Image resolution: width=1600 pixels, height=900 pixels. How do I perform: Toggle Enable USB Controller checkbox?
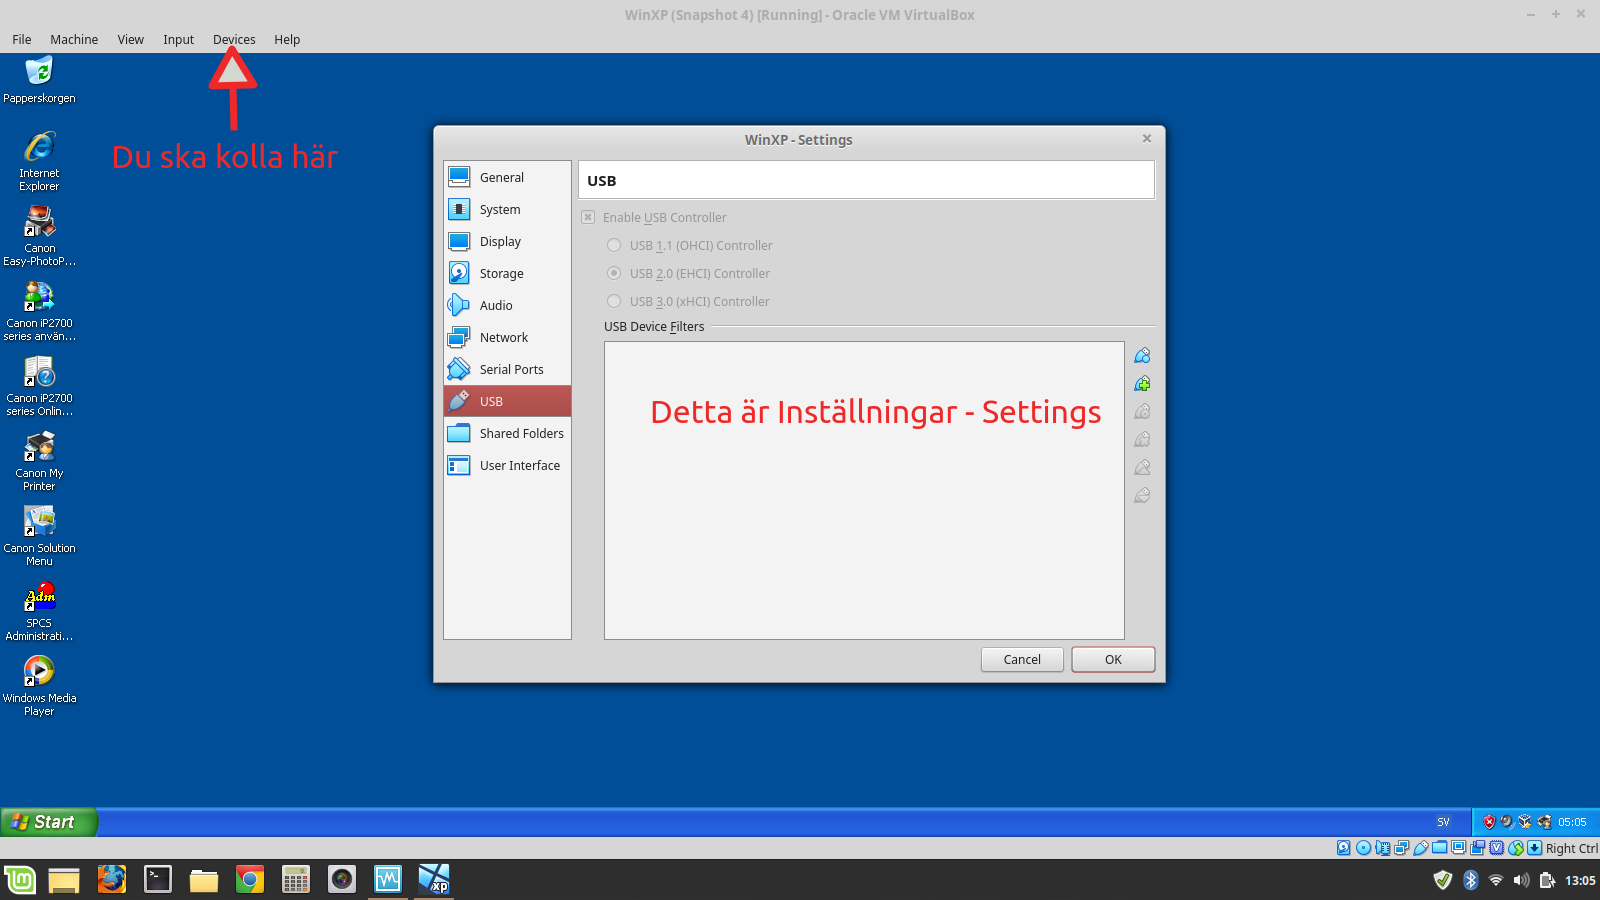588,218
